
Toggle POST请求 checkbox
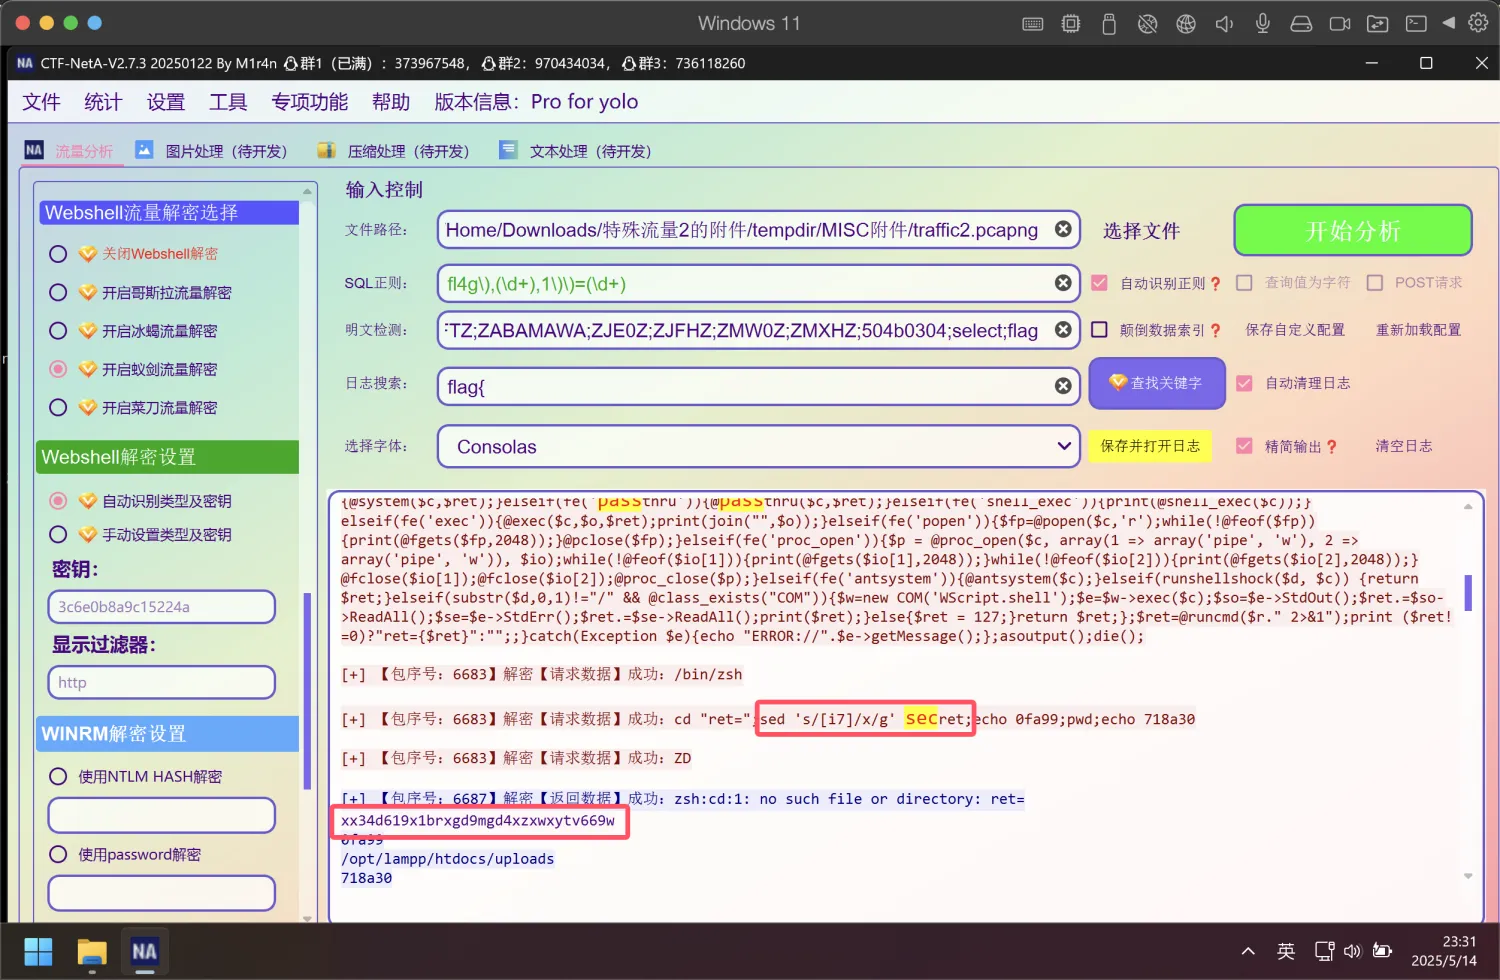coord(1375,283)
